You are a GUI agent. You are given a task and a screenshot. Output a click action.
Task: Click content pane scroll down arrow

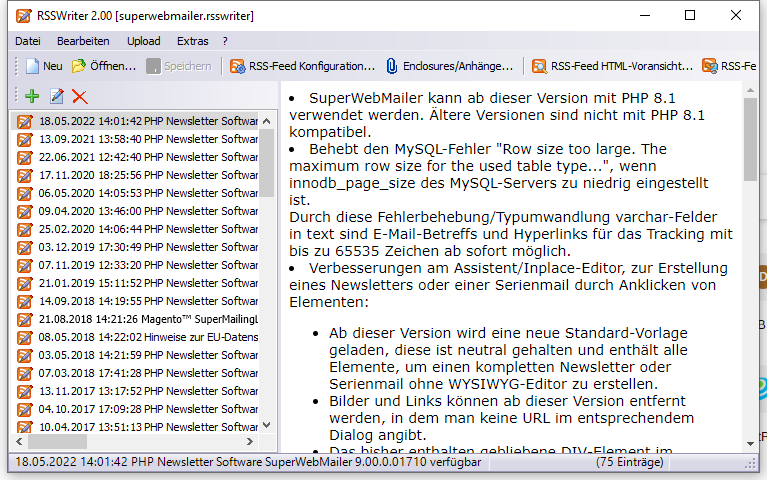point(750,444)
